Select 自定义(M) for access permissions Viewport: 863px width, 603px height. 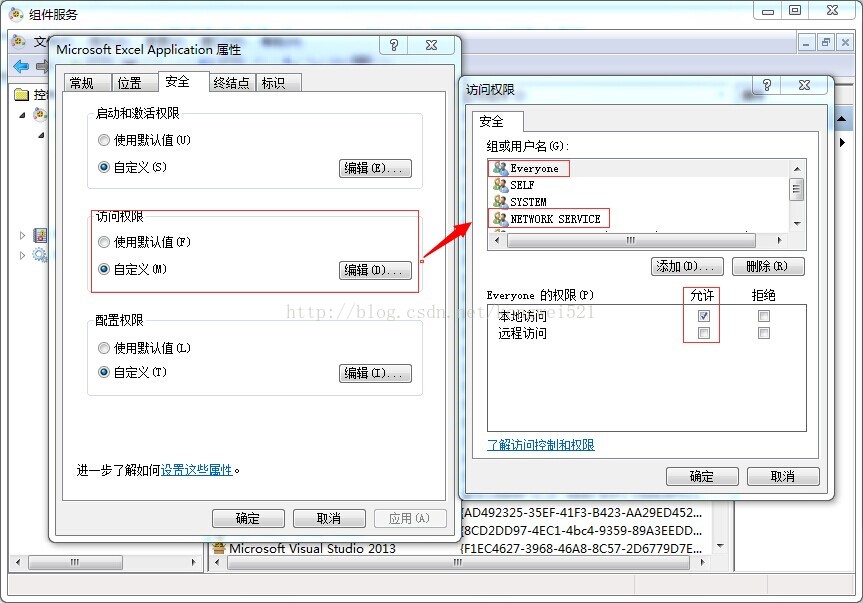103,269
